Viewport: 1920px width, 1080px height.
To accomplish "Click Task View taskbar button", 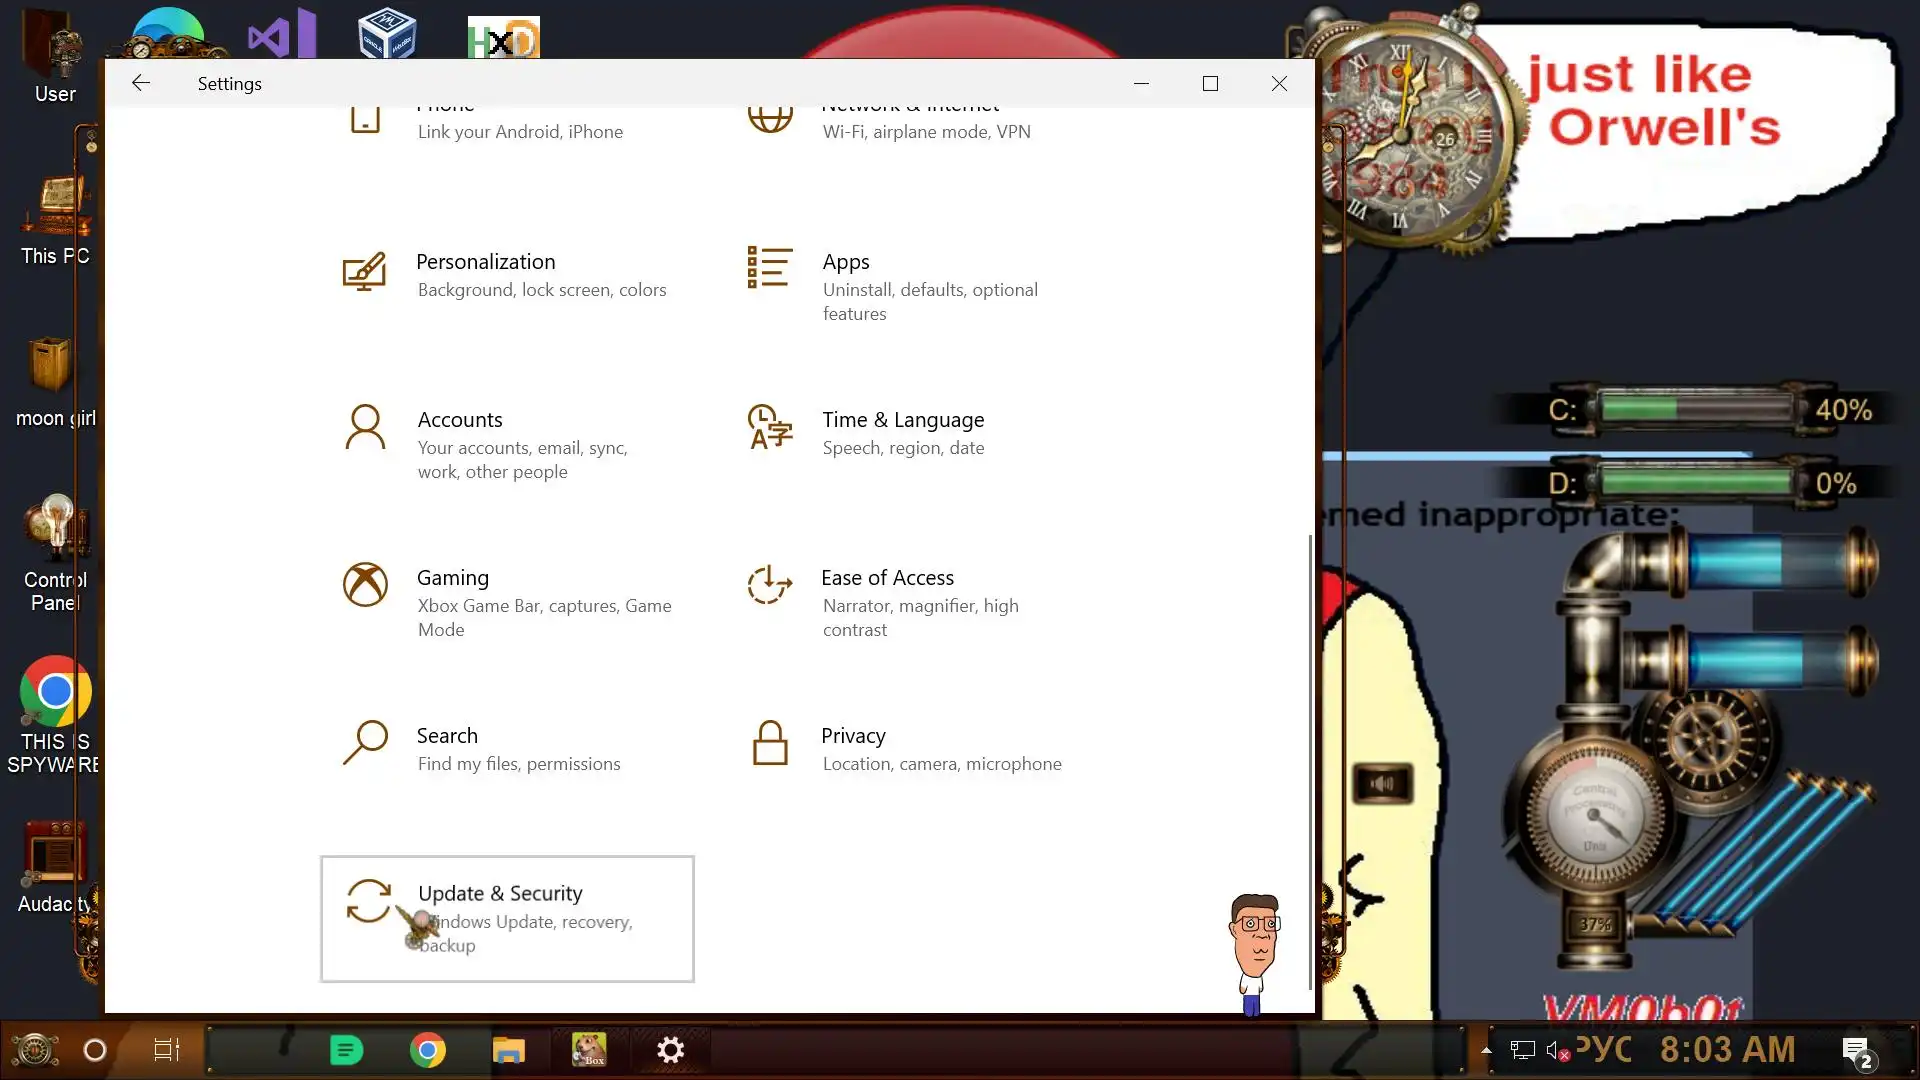I will pos(166,1050).
